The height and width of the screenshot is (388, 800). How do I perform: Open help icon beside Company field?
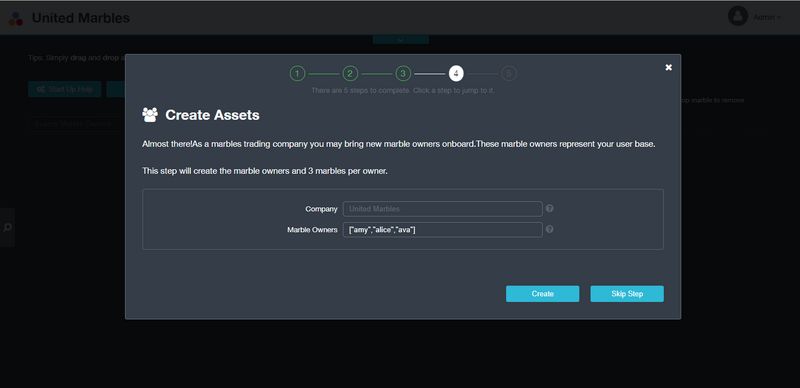coord(549,208)
